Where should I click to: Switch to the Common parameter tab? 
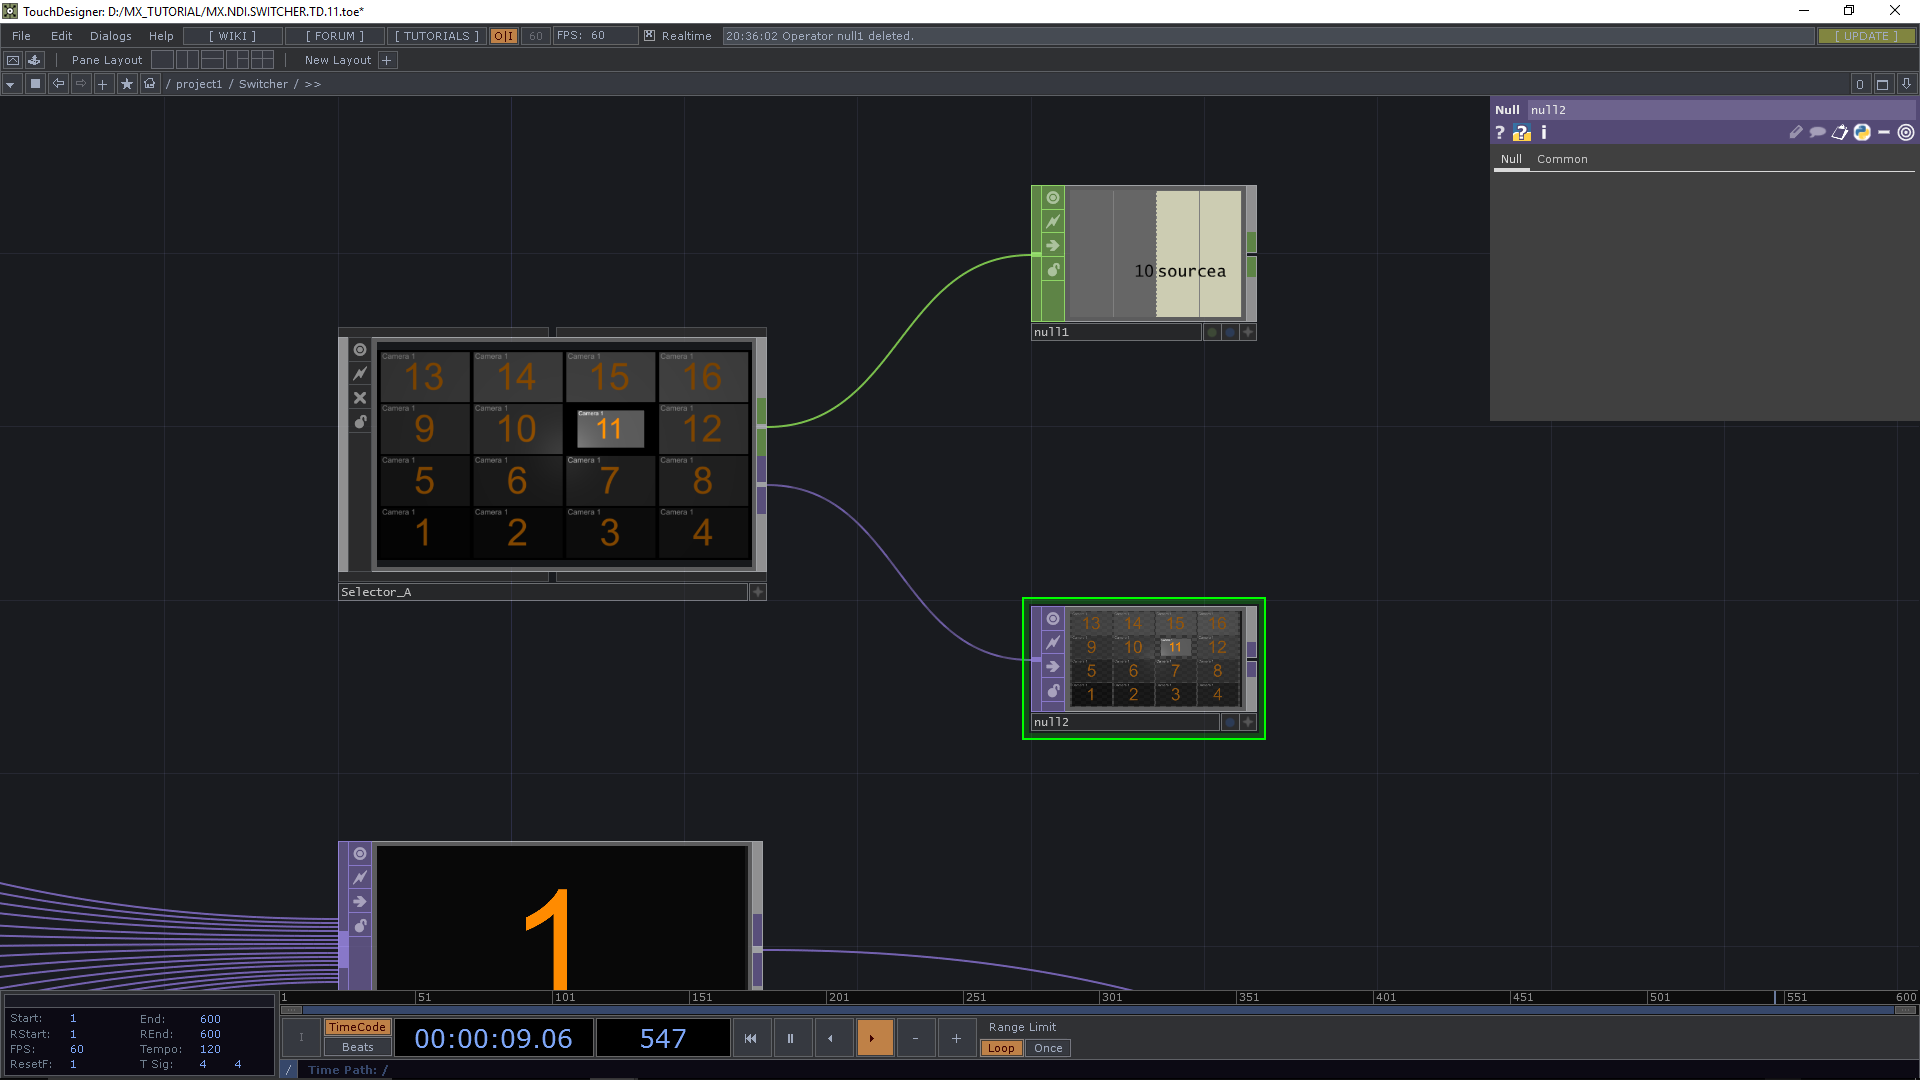pos(1562,159)
